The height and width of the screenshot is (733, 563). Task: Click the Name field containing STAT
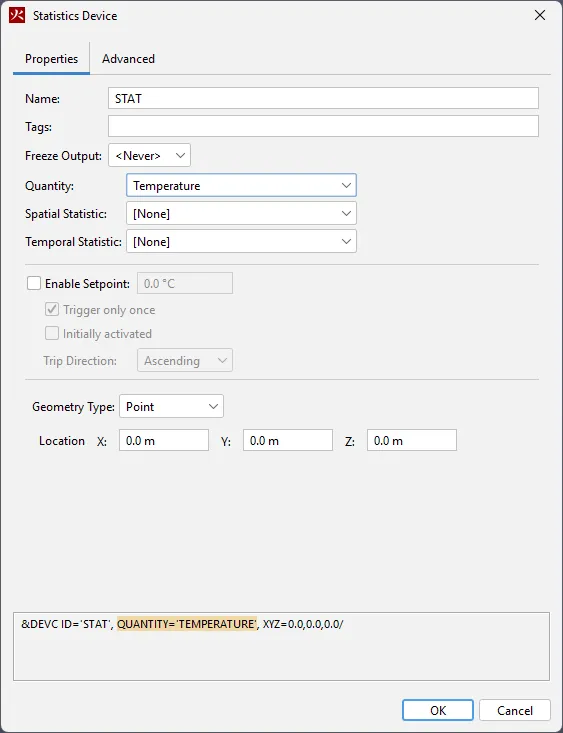[323, 99]
